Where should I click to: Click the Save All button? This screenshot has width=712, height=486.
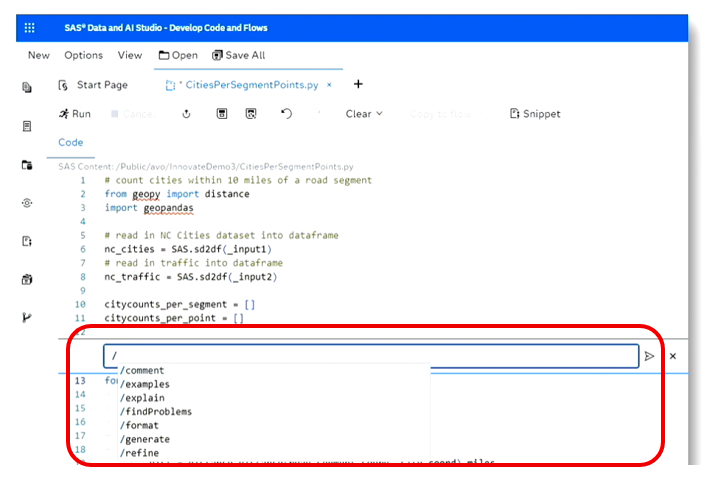[x=239, y=55]
